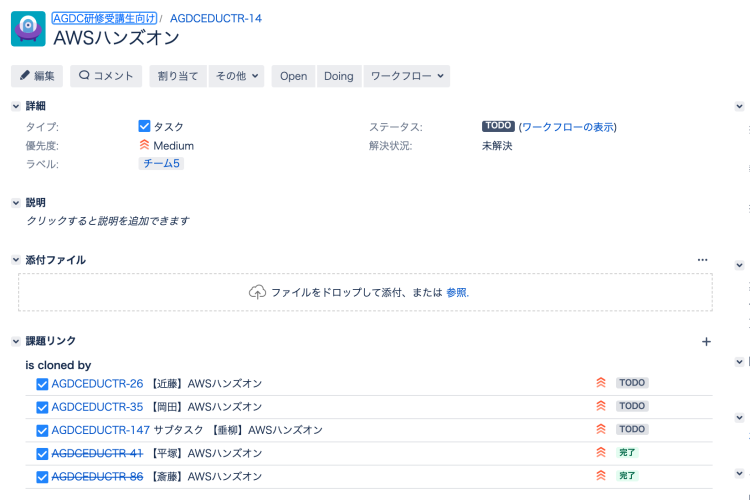The height and width of the screenshot is (500, 750).
Task: Collapse the 課題リンク section
Action: click(x=16, y=341)
